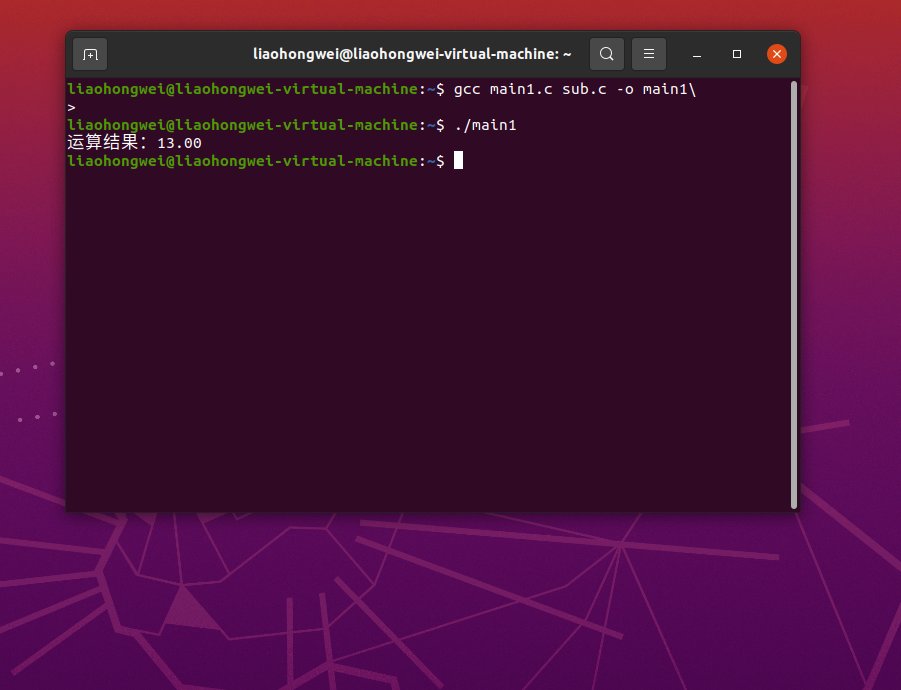Open a new terminal tab
The width and height of the screenshot is (901, 690).
point(90,54)
